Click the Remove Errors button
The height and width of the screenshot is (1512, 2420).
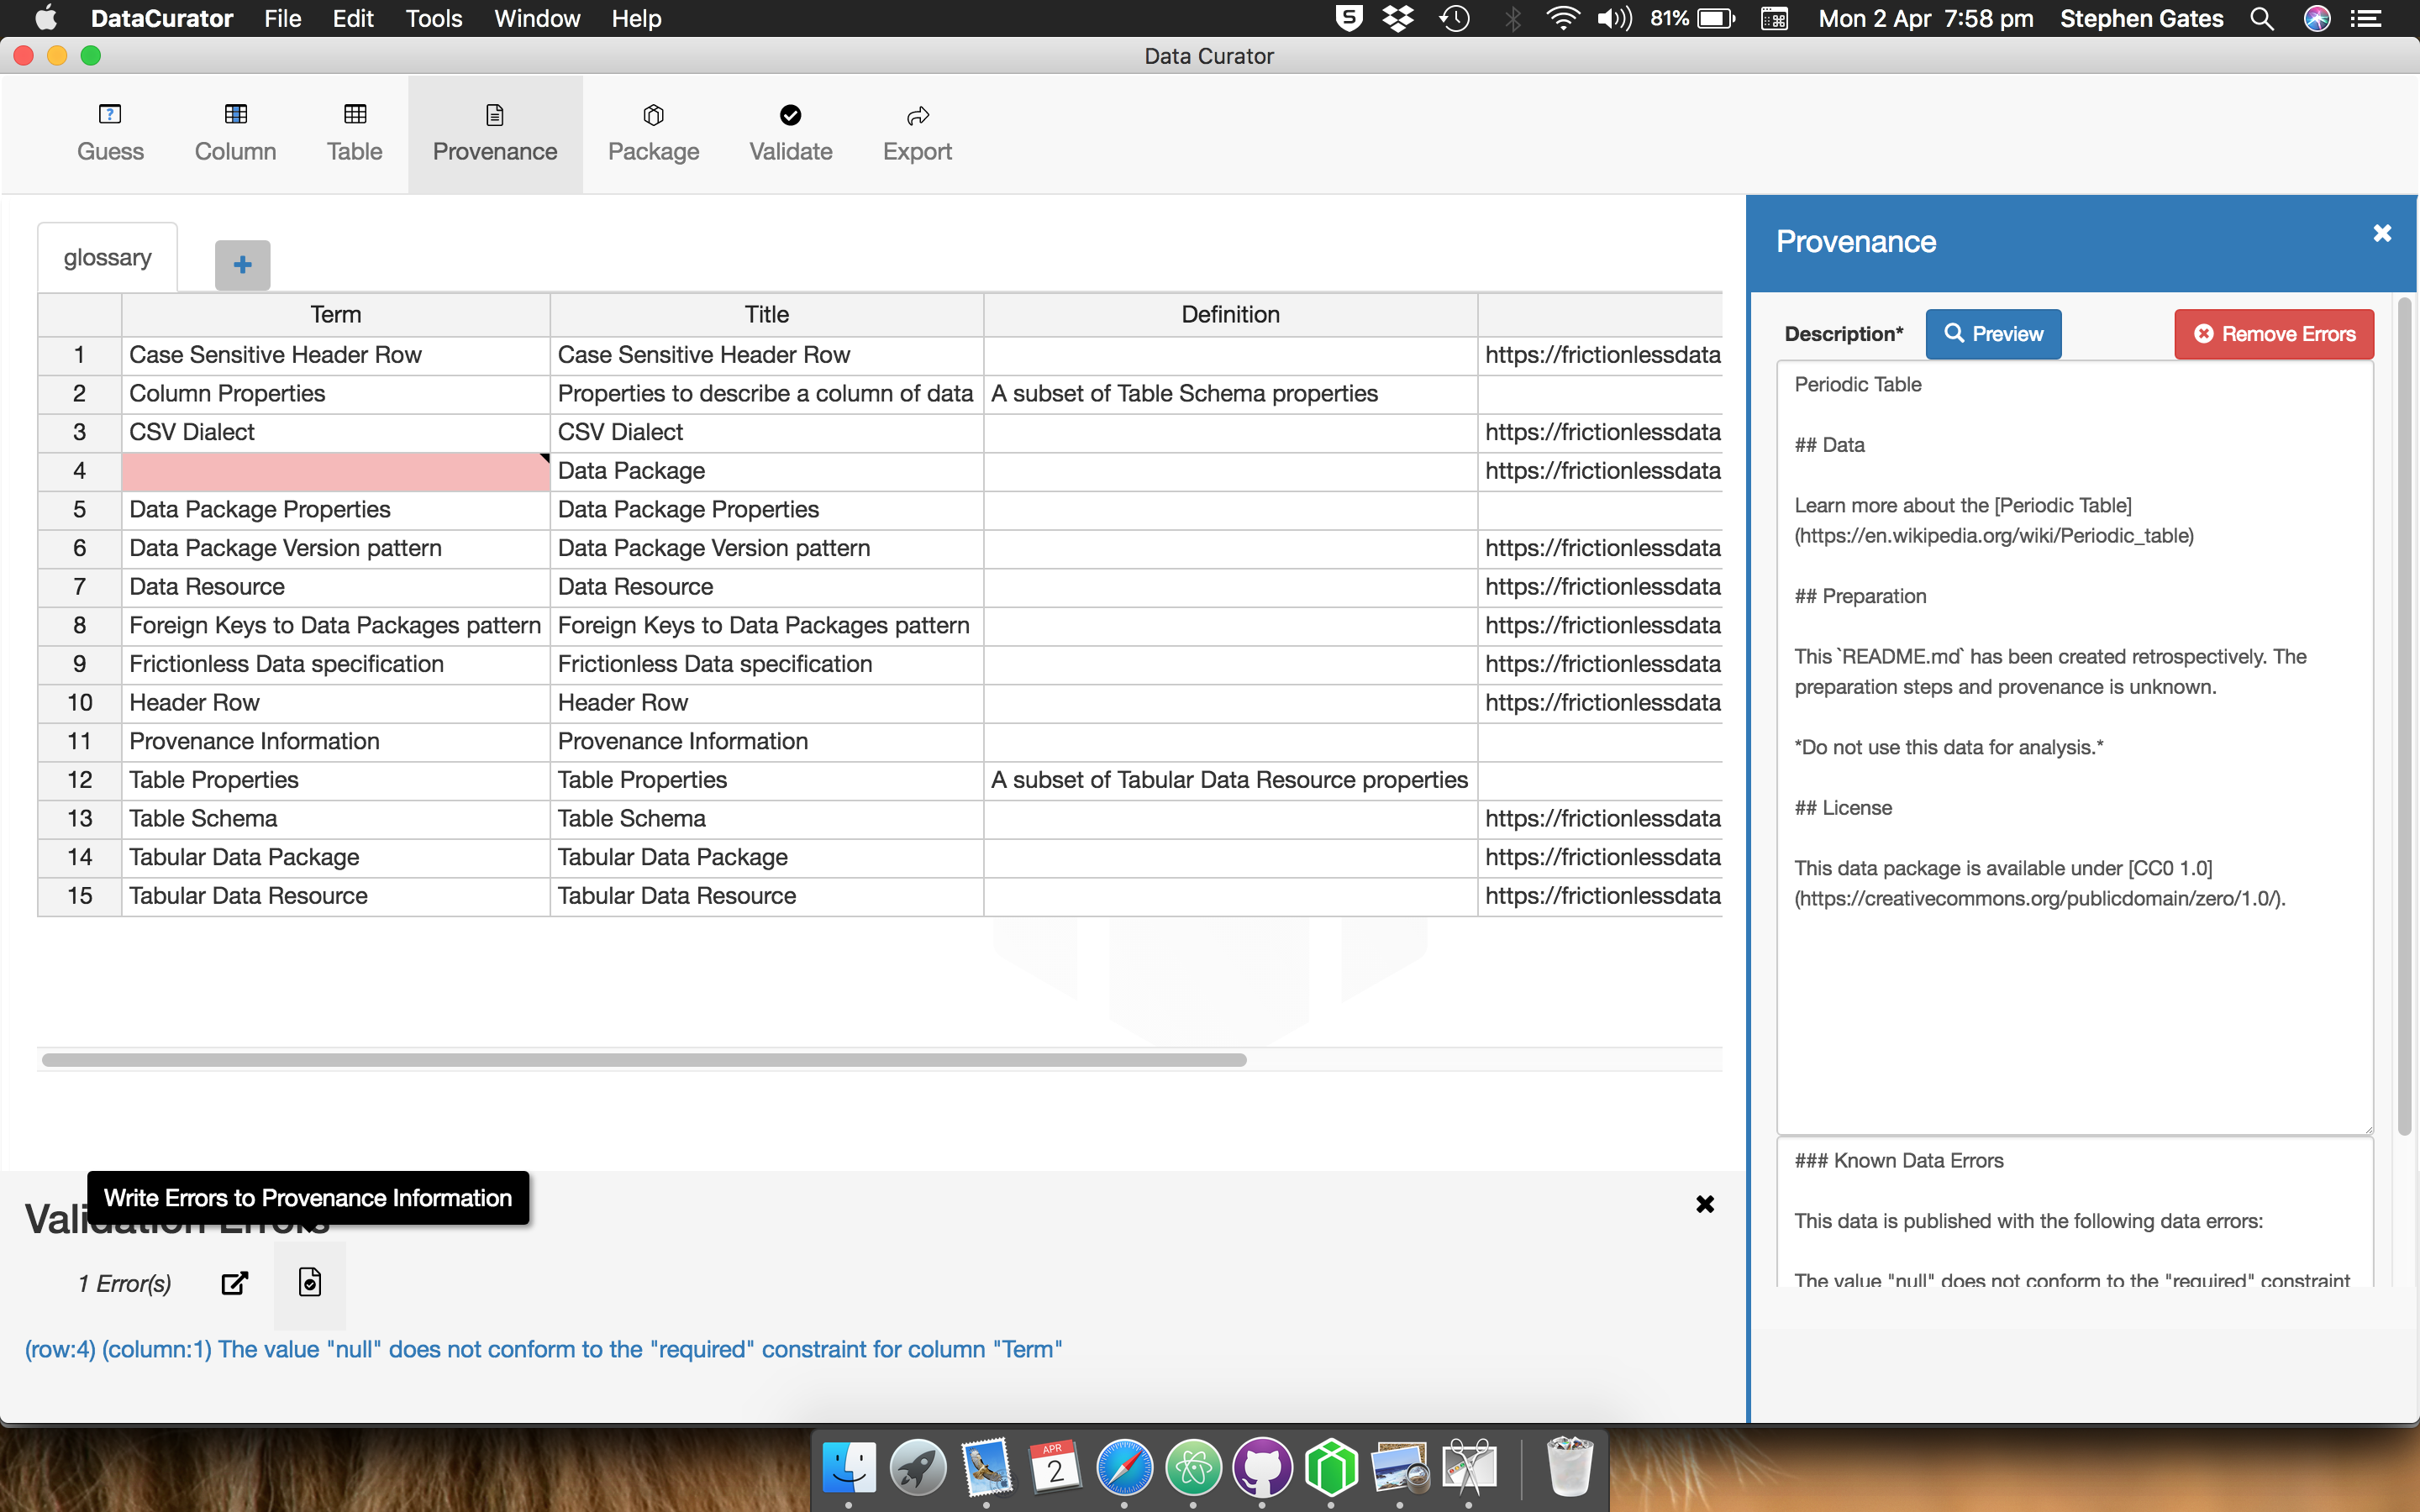[2273, 334]
